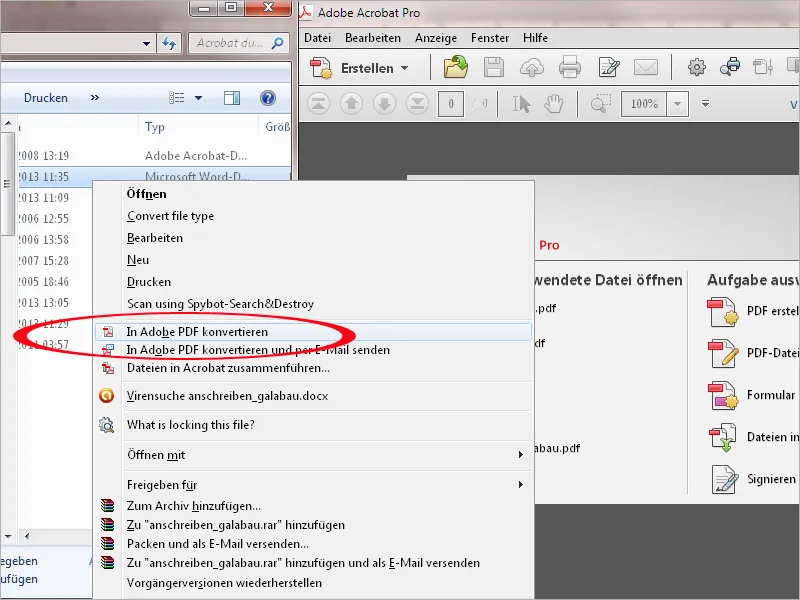Go to last page arrow icon
The width and height of the screenshot is (800, 600).
(417, 104)
